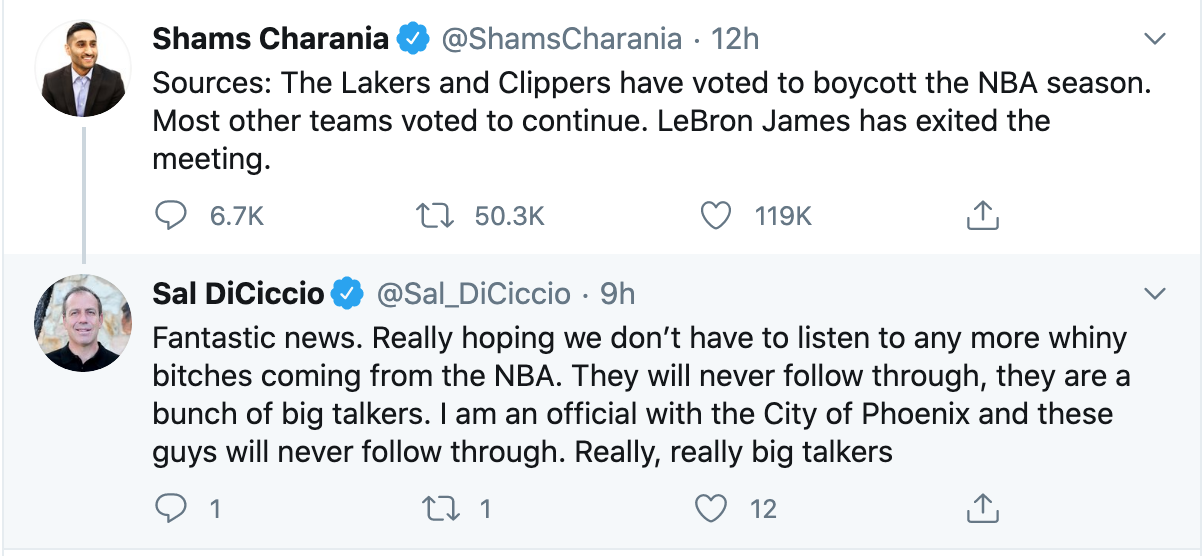
Task: Open the @ShamsCharania handle link
Action: click(562, 39)
